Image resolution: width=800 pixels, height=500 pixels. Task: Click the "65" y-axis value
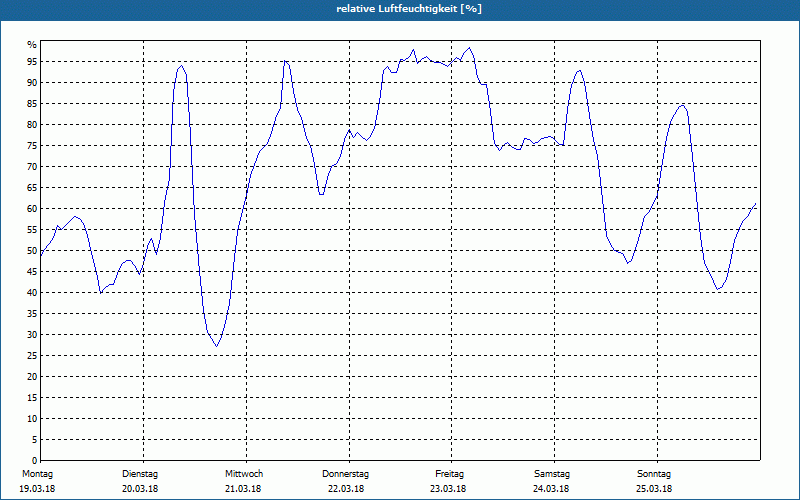click(x=32, y=188)
